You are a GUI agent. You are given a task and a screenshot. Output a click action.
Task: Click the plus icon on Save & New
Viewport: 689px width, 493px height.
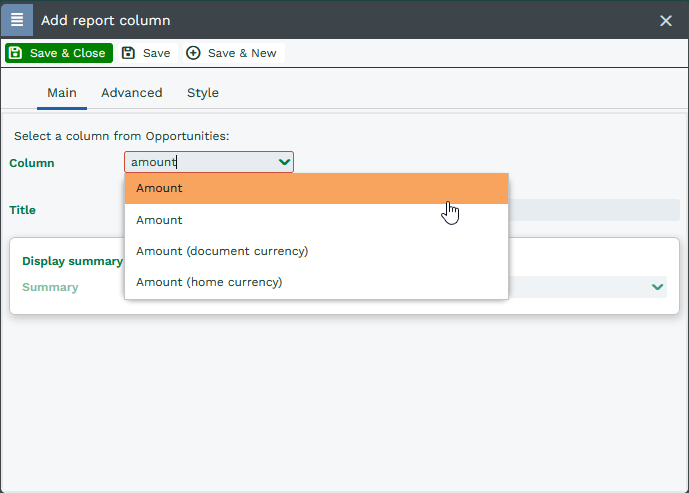194,53
